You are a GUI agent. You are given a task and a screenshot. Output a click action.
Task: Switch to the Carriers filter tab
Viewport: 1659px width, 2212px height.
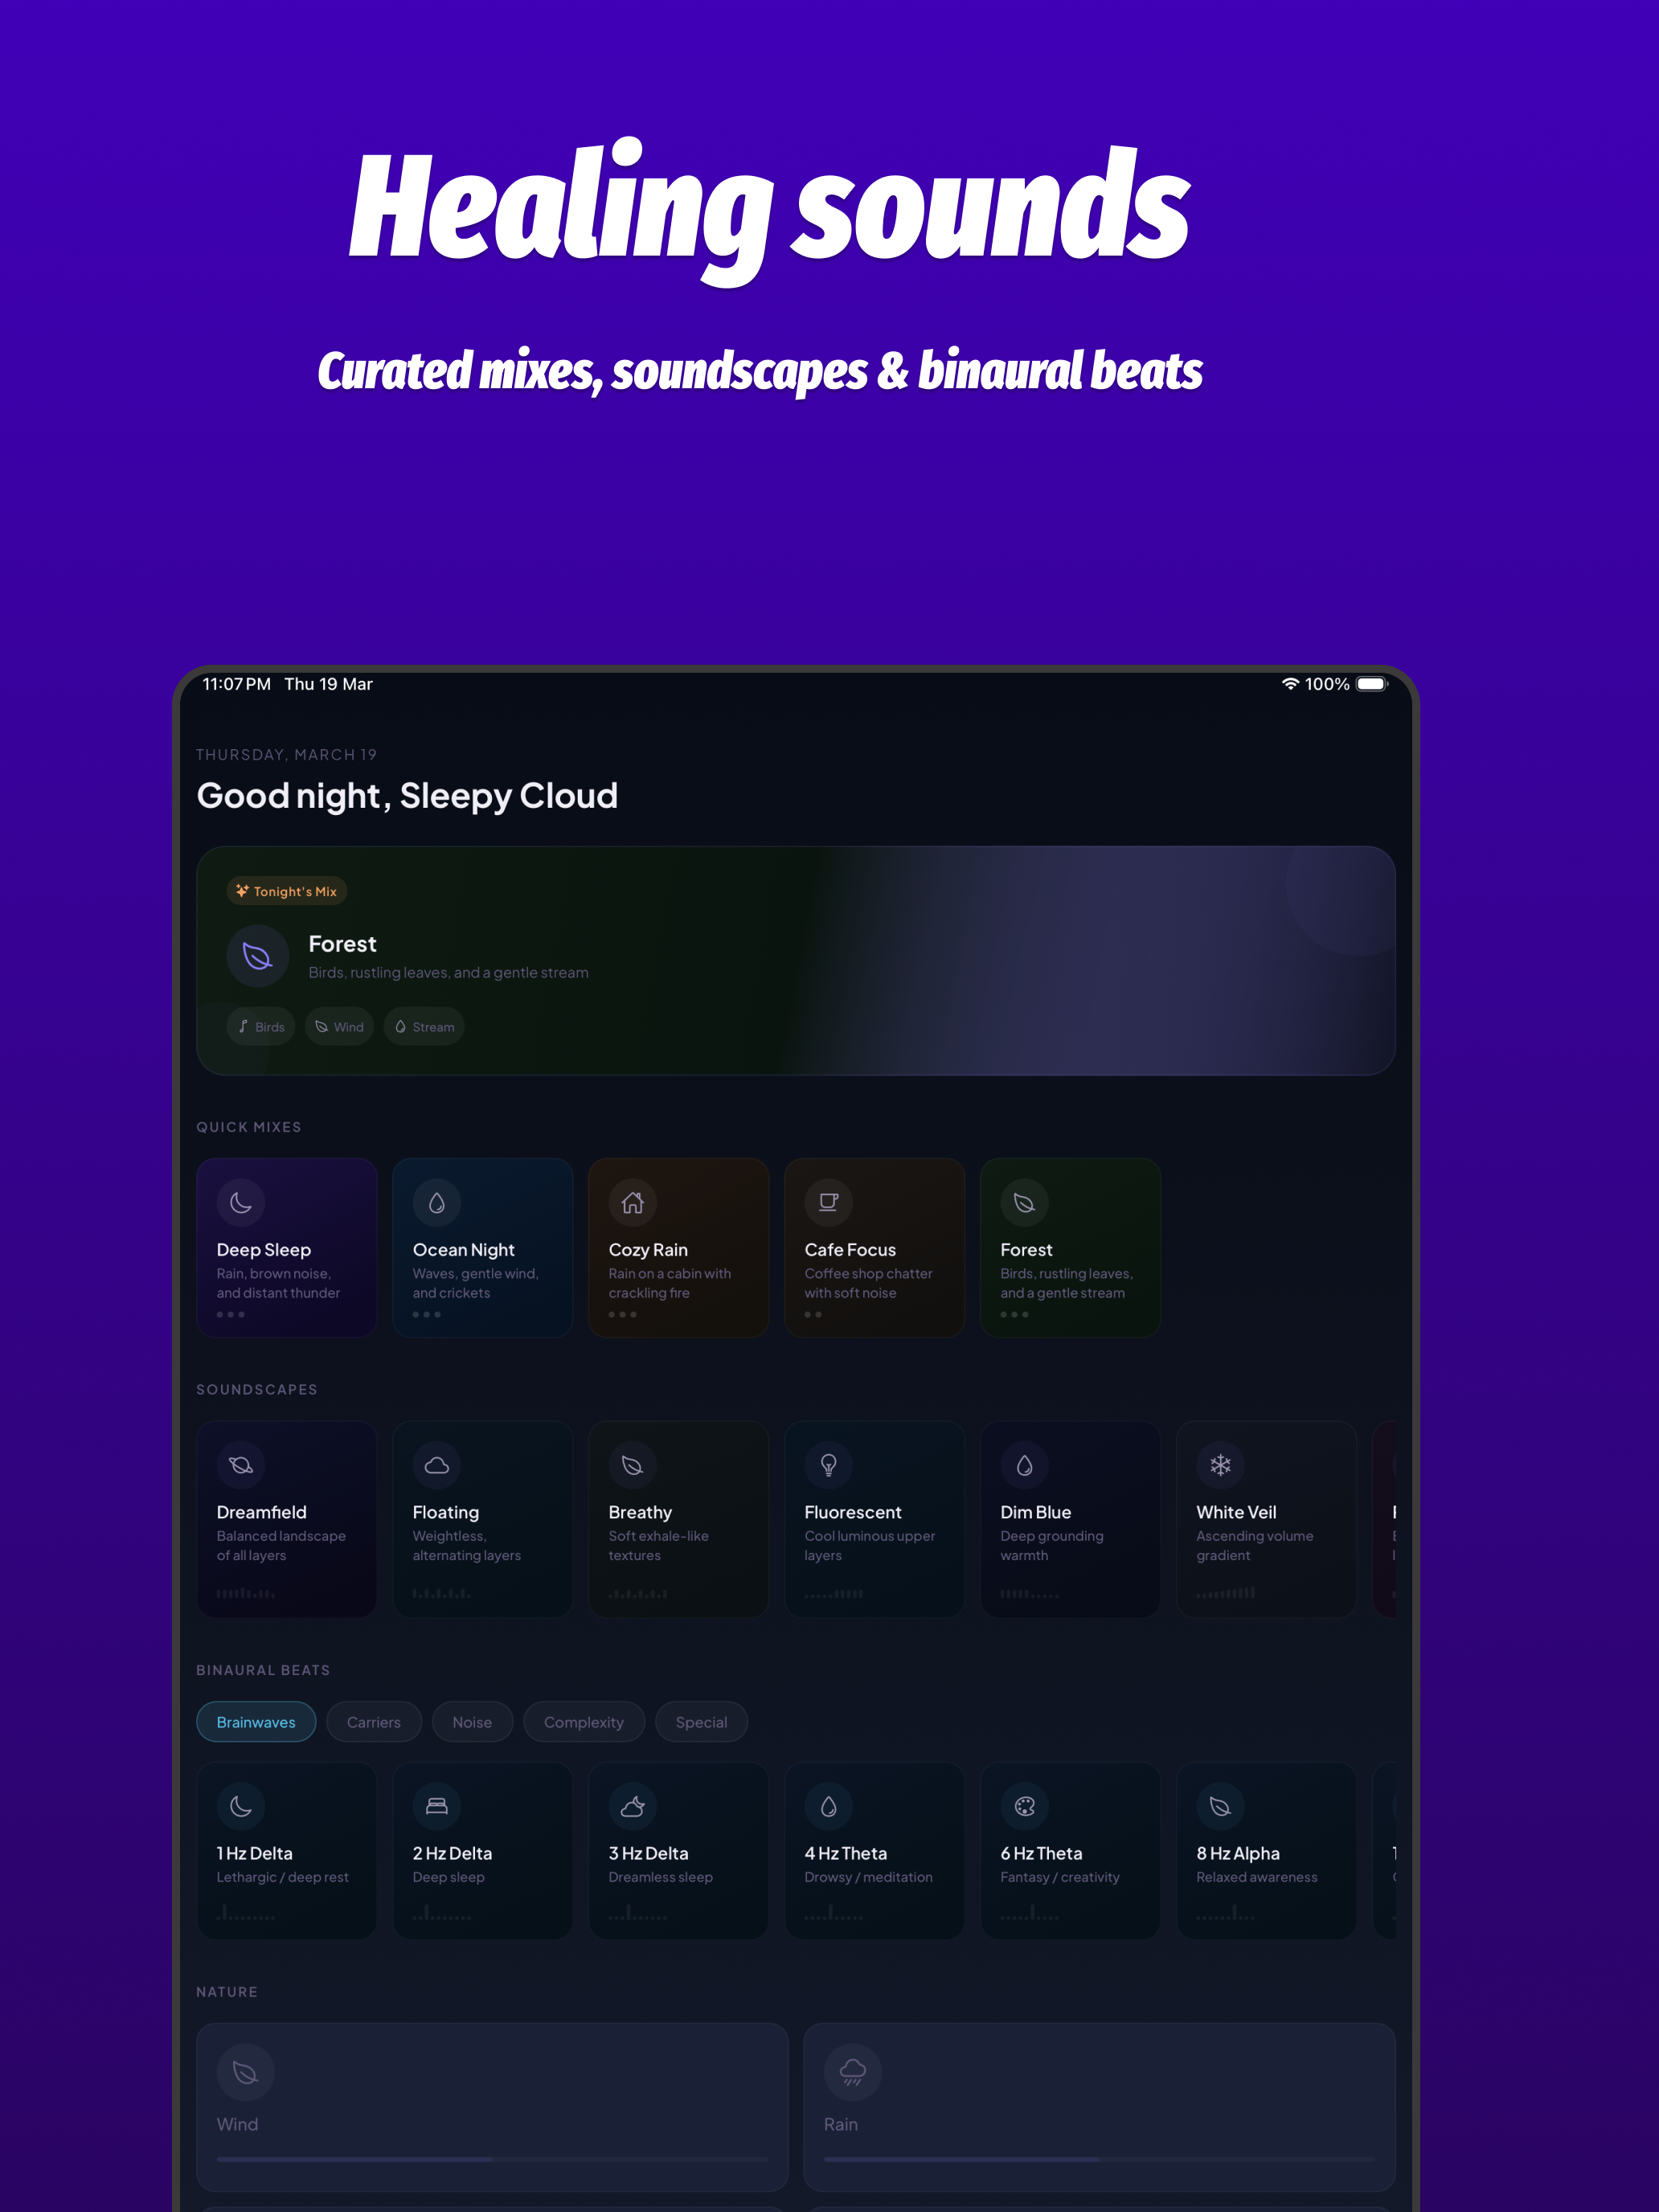(374, 1722)
